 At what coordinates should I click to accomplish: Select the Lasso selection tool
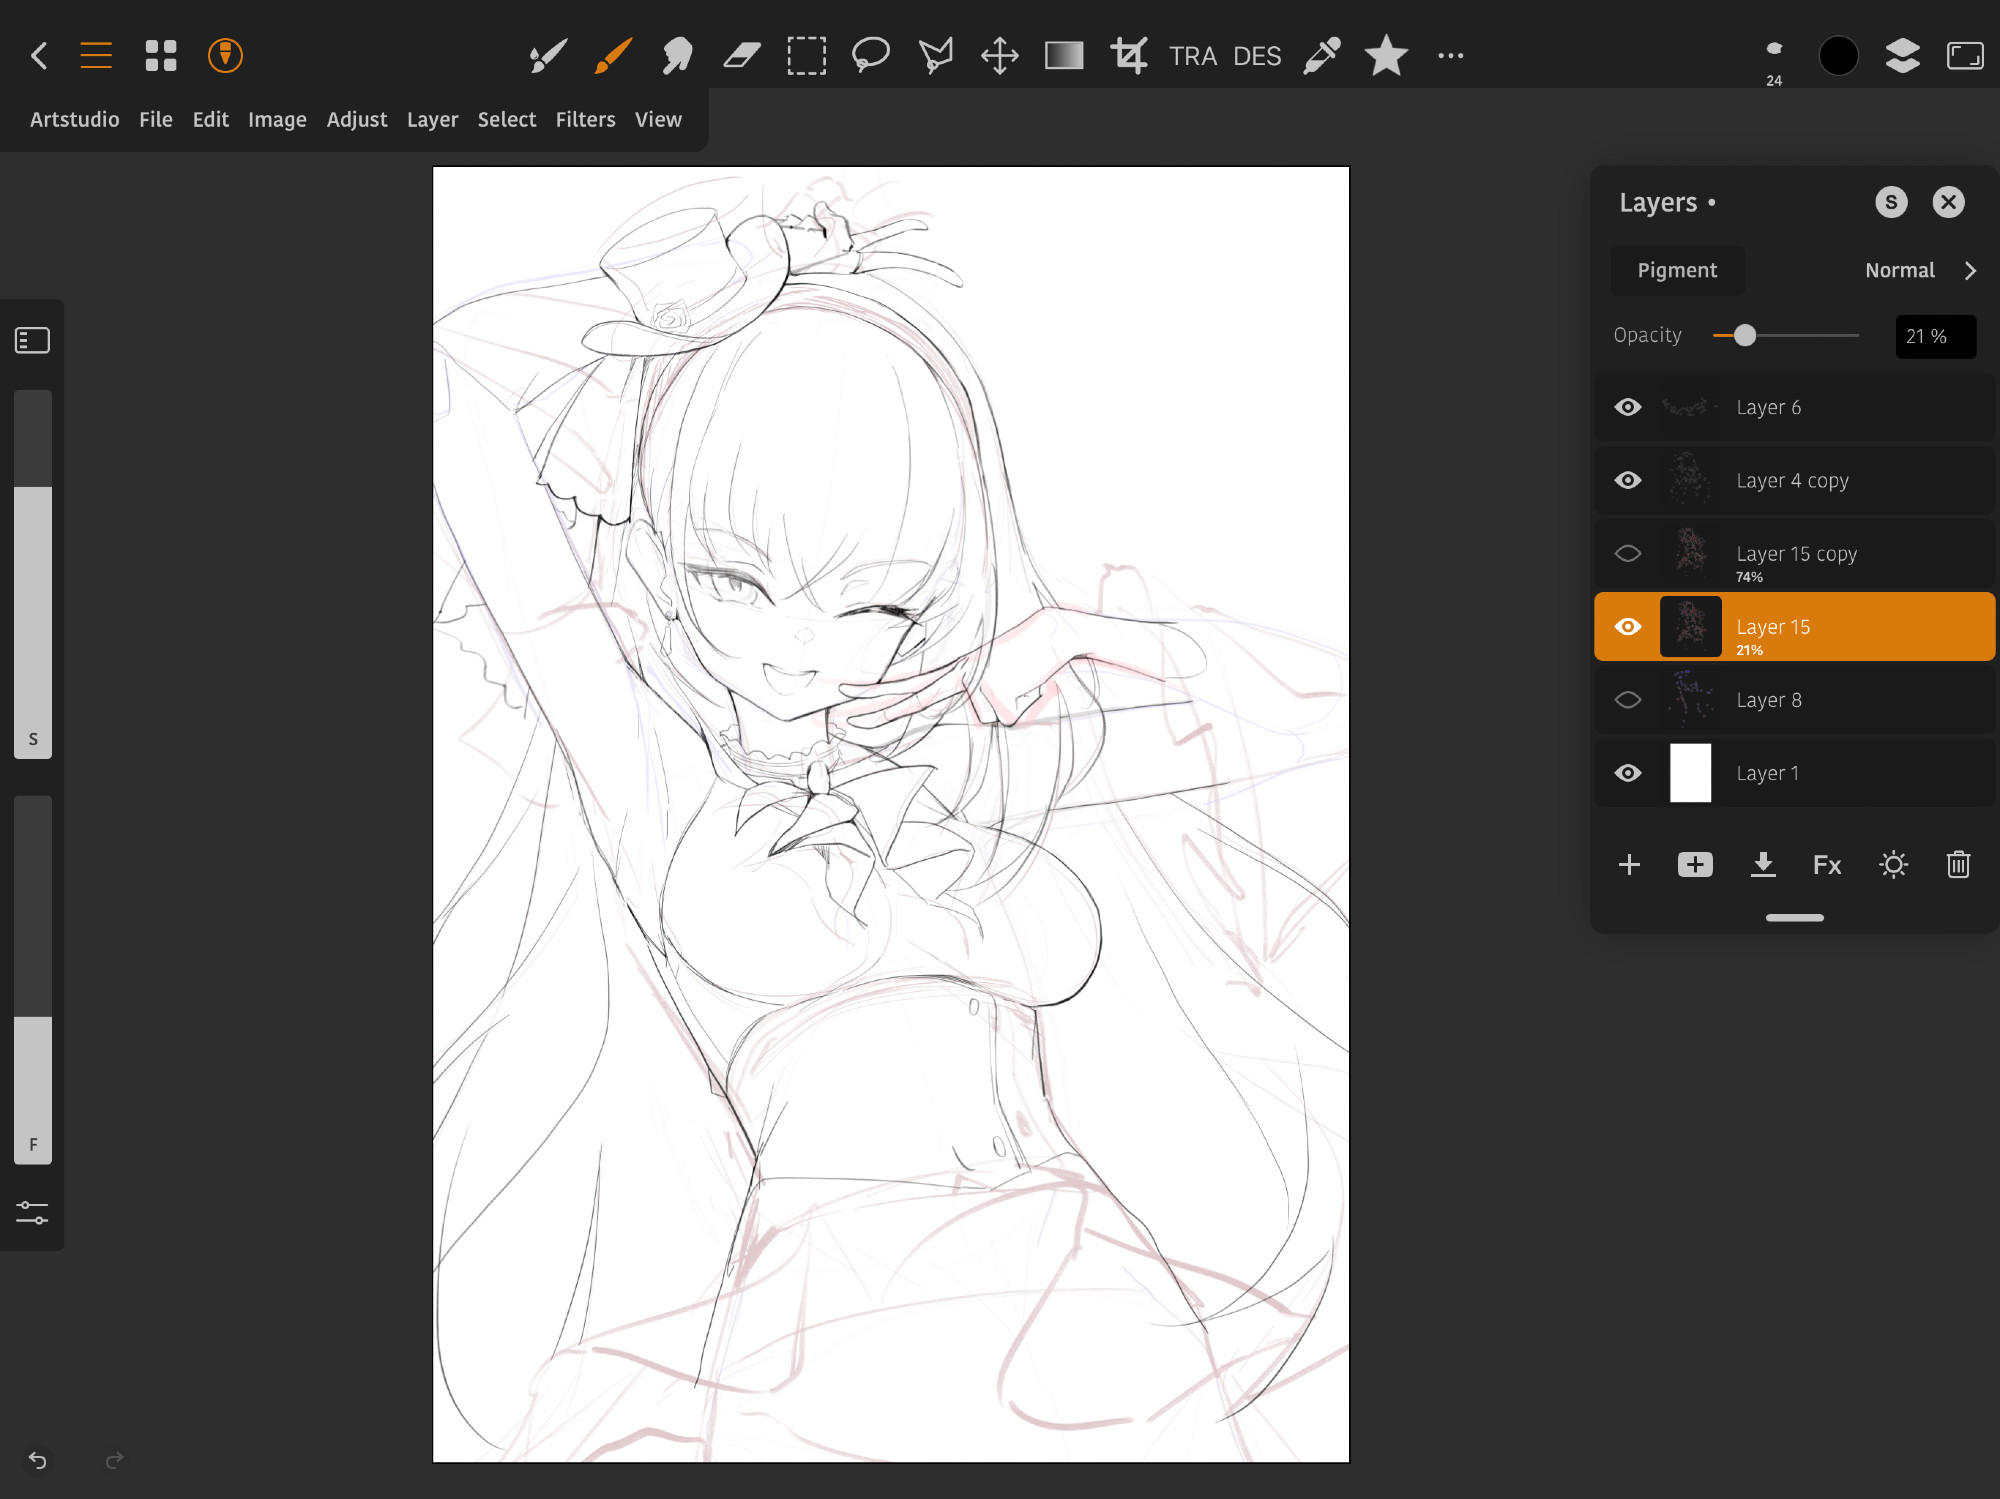coord(871,56)
